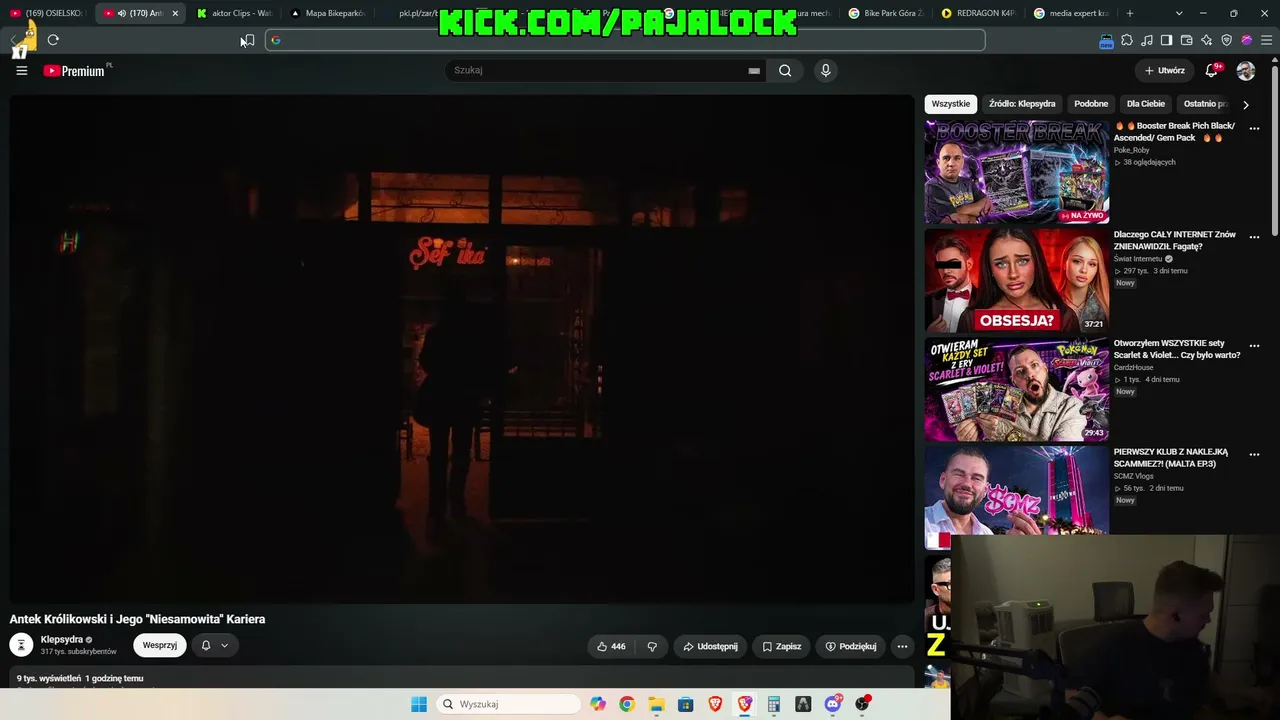Open the Booster Break live video thumbnail

pyautogui.click(x=1017, y=172)
